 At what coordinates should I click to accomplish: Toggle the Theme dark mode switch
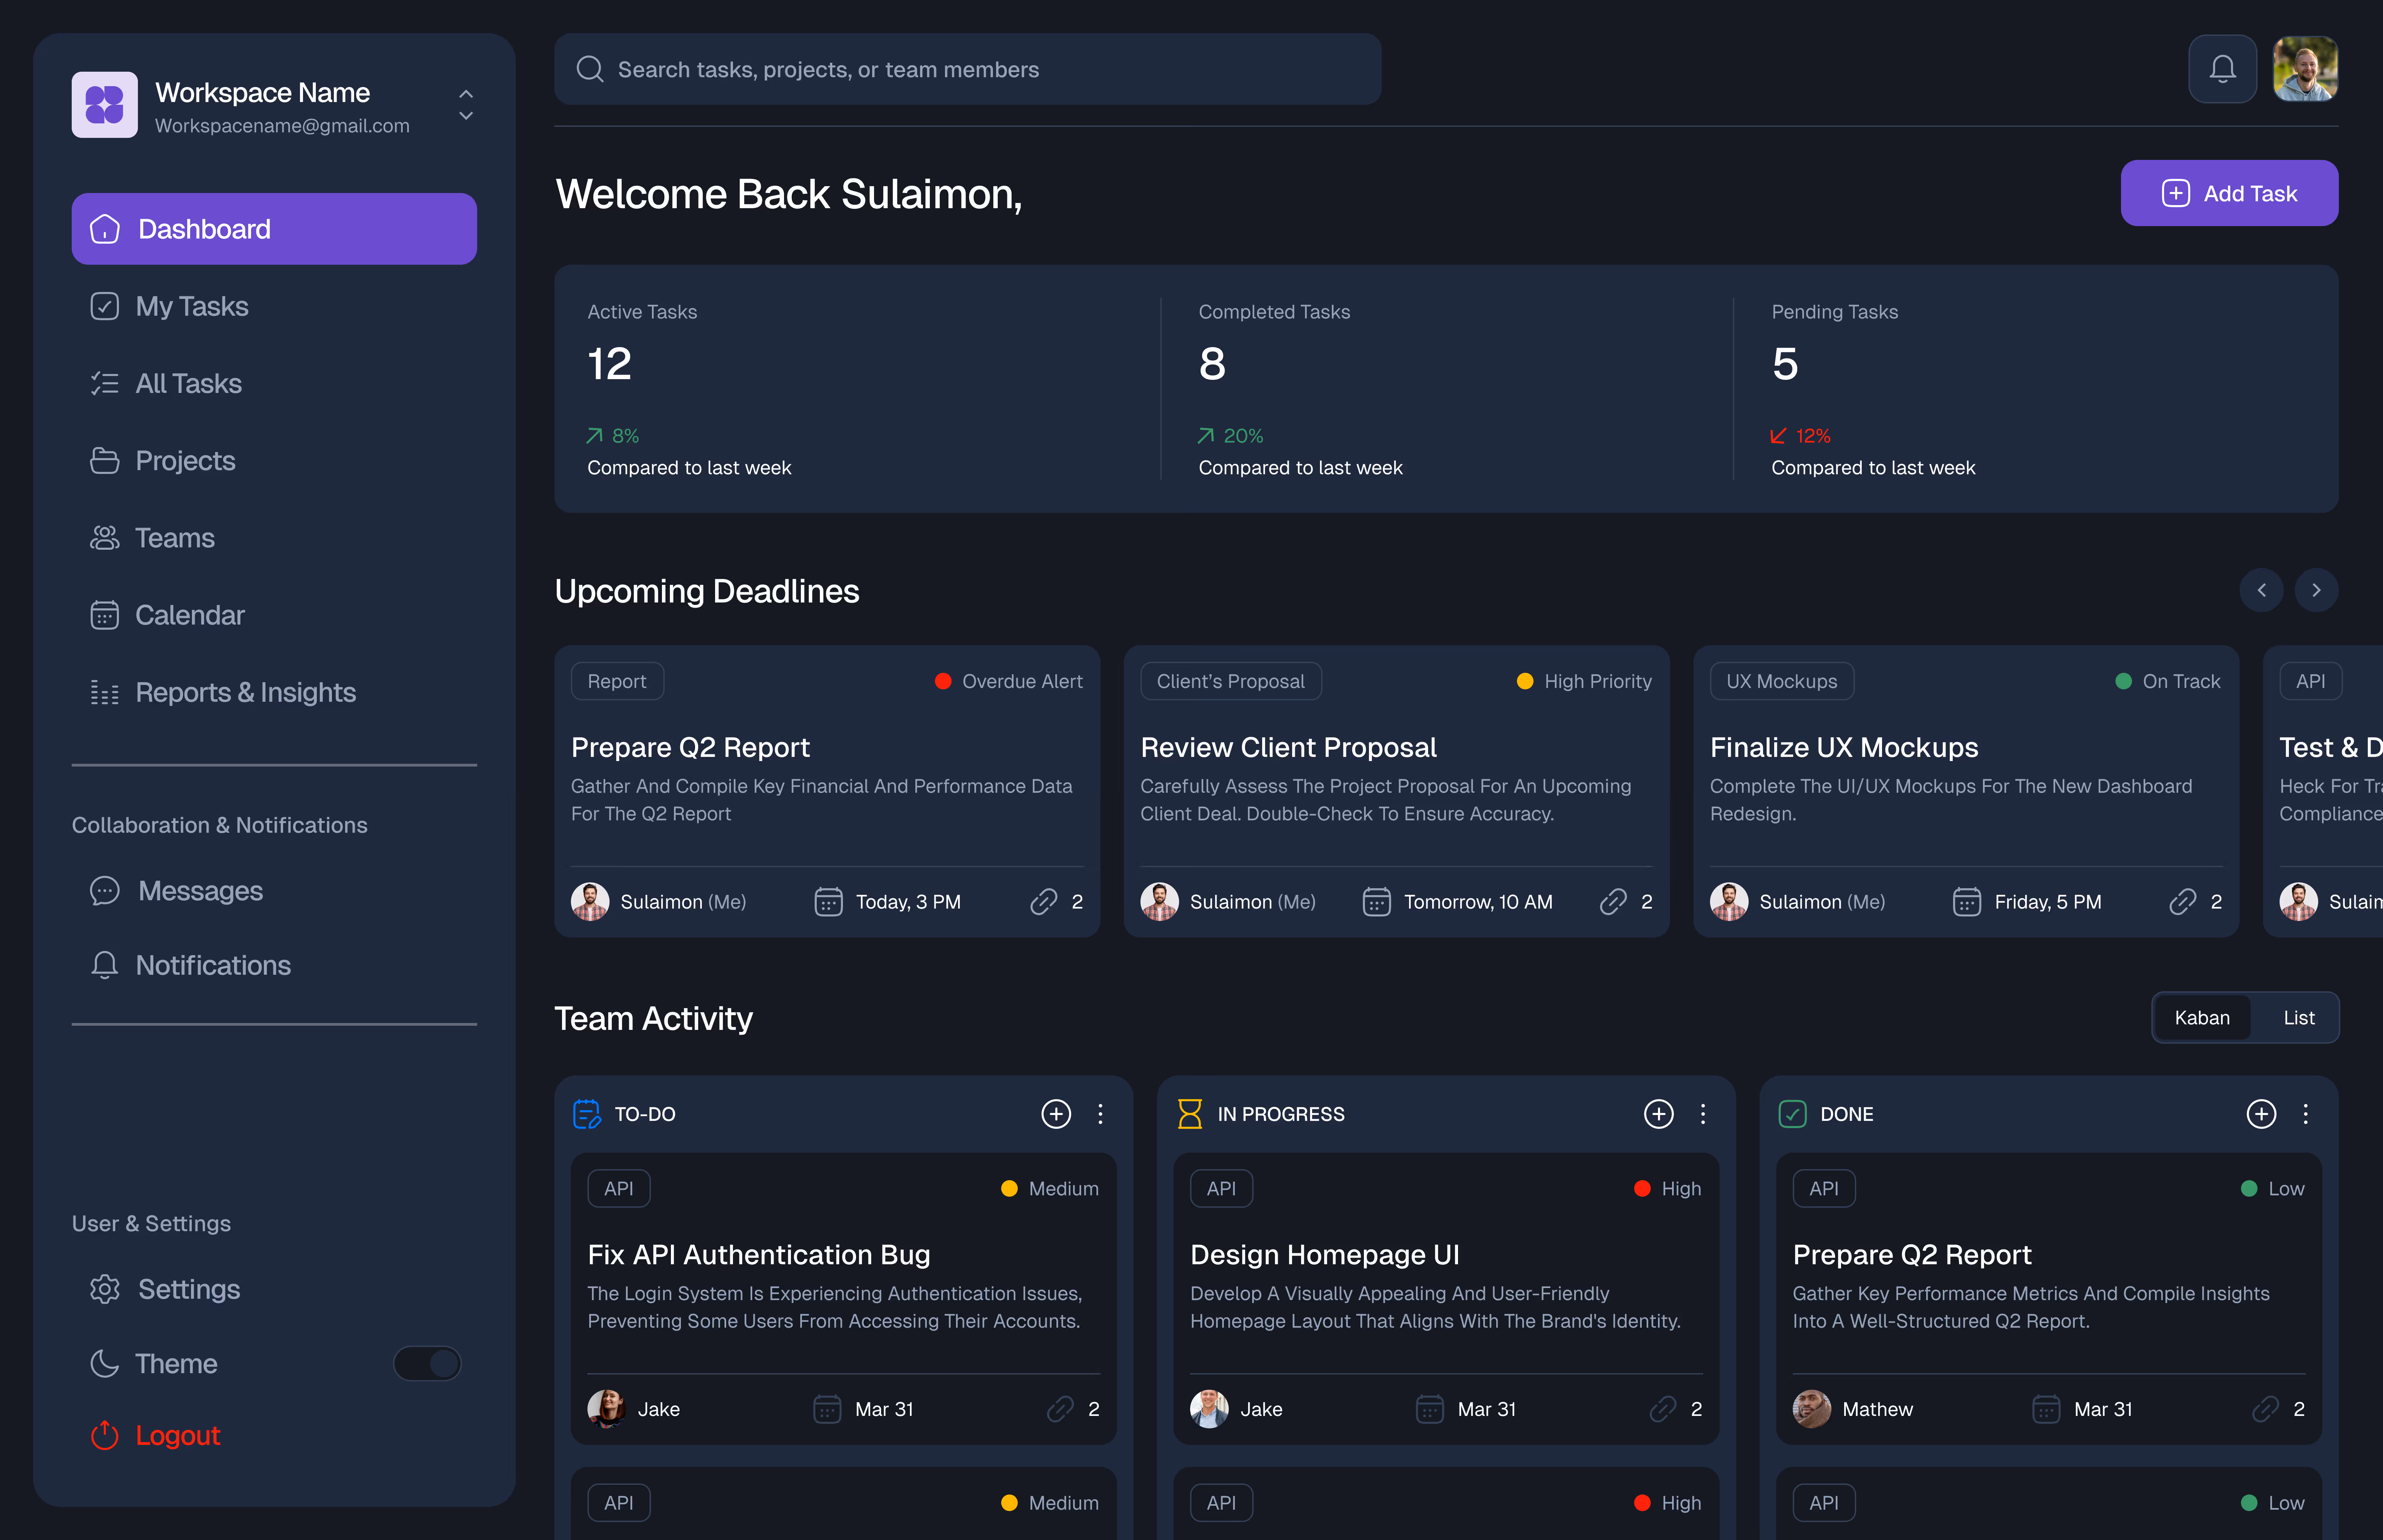tap(427, 1363)
